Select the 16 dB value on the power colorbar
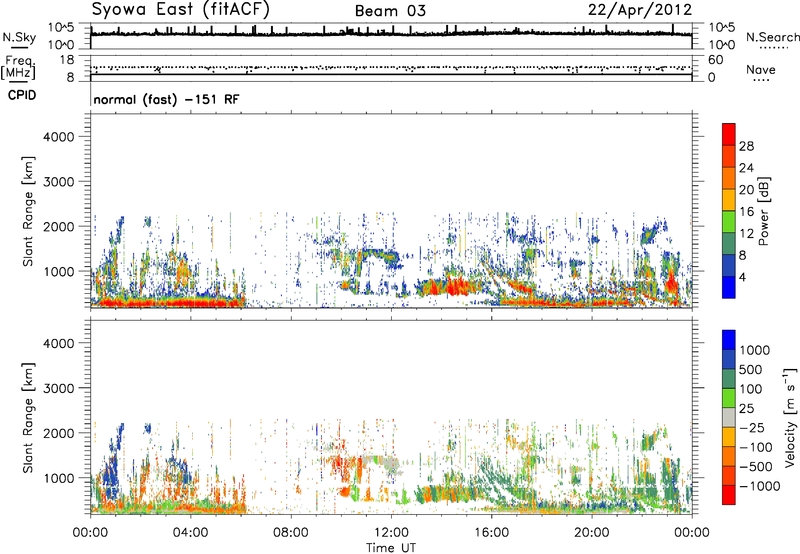800x554 pixels. tap(746, 212)
